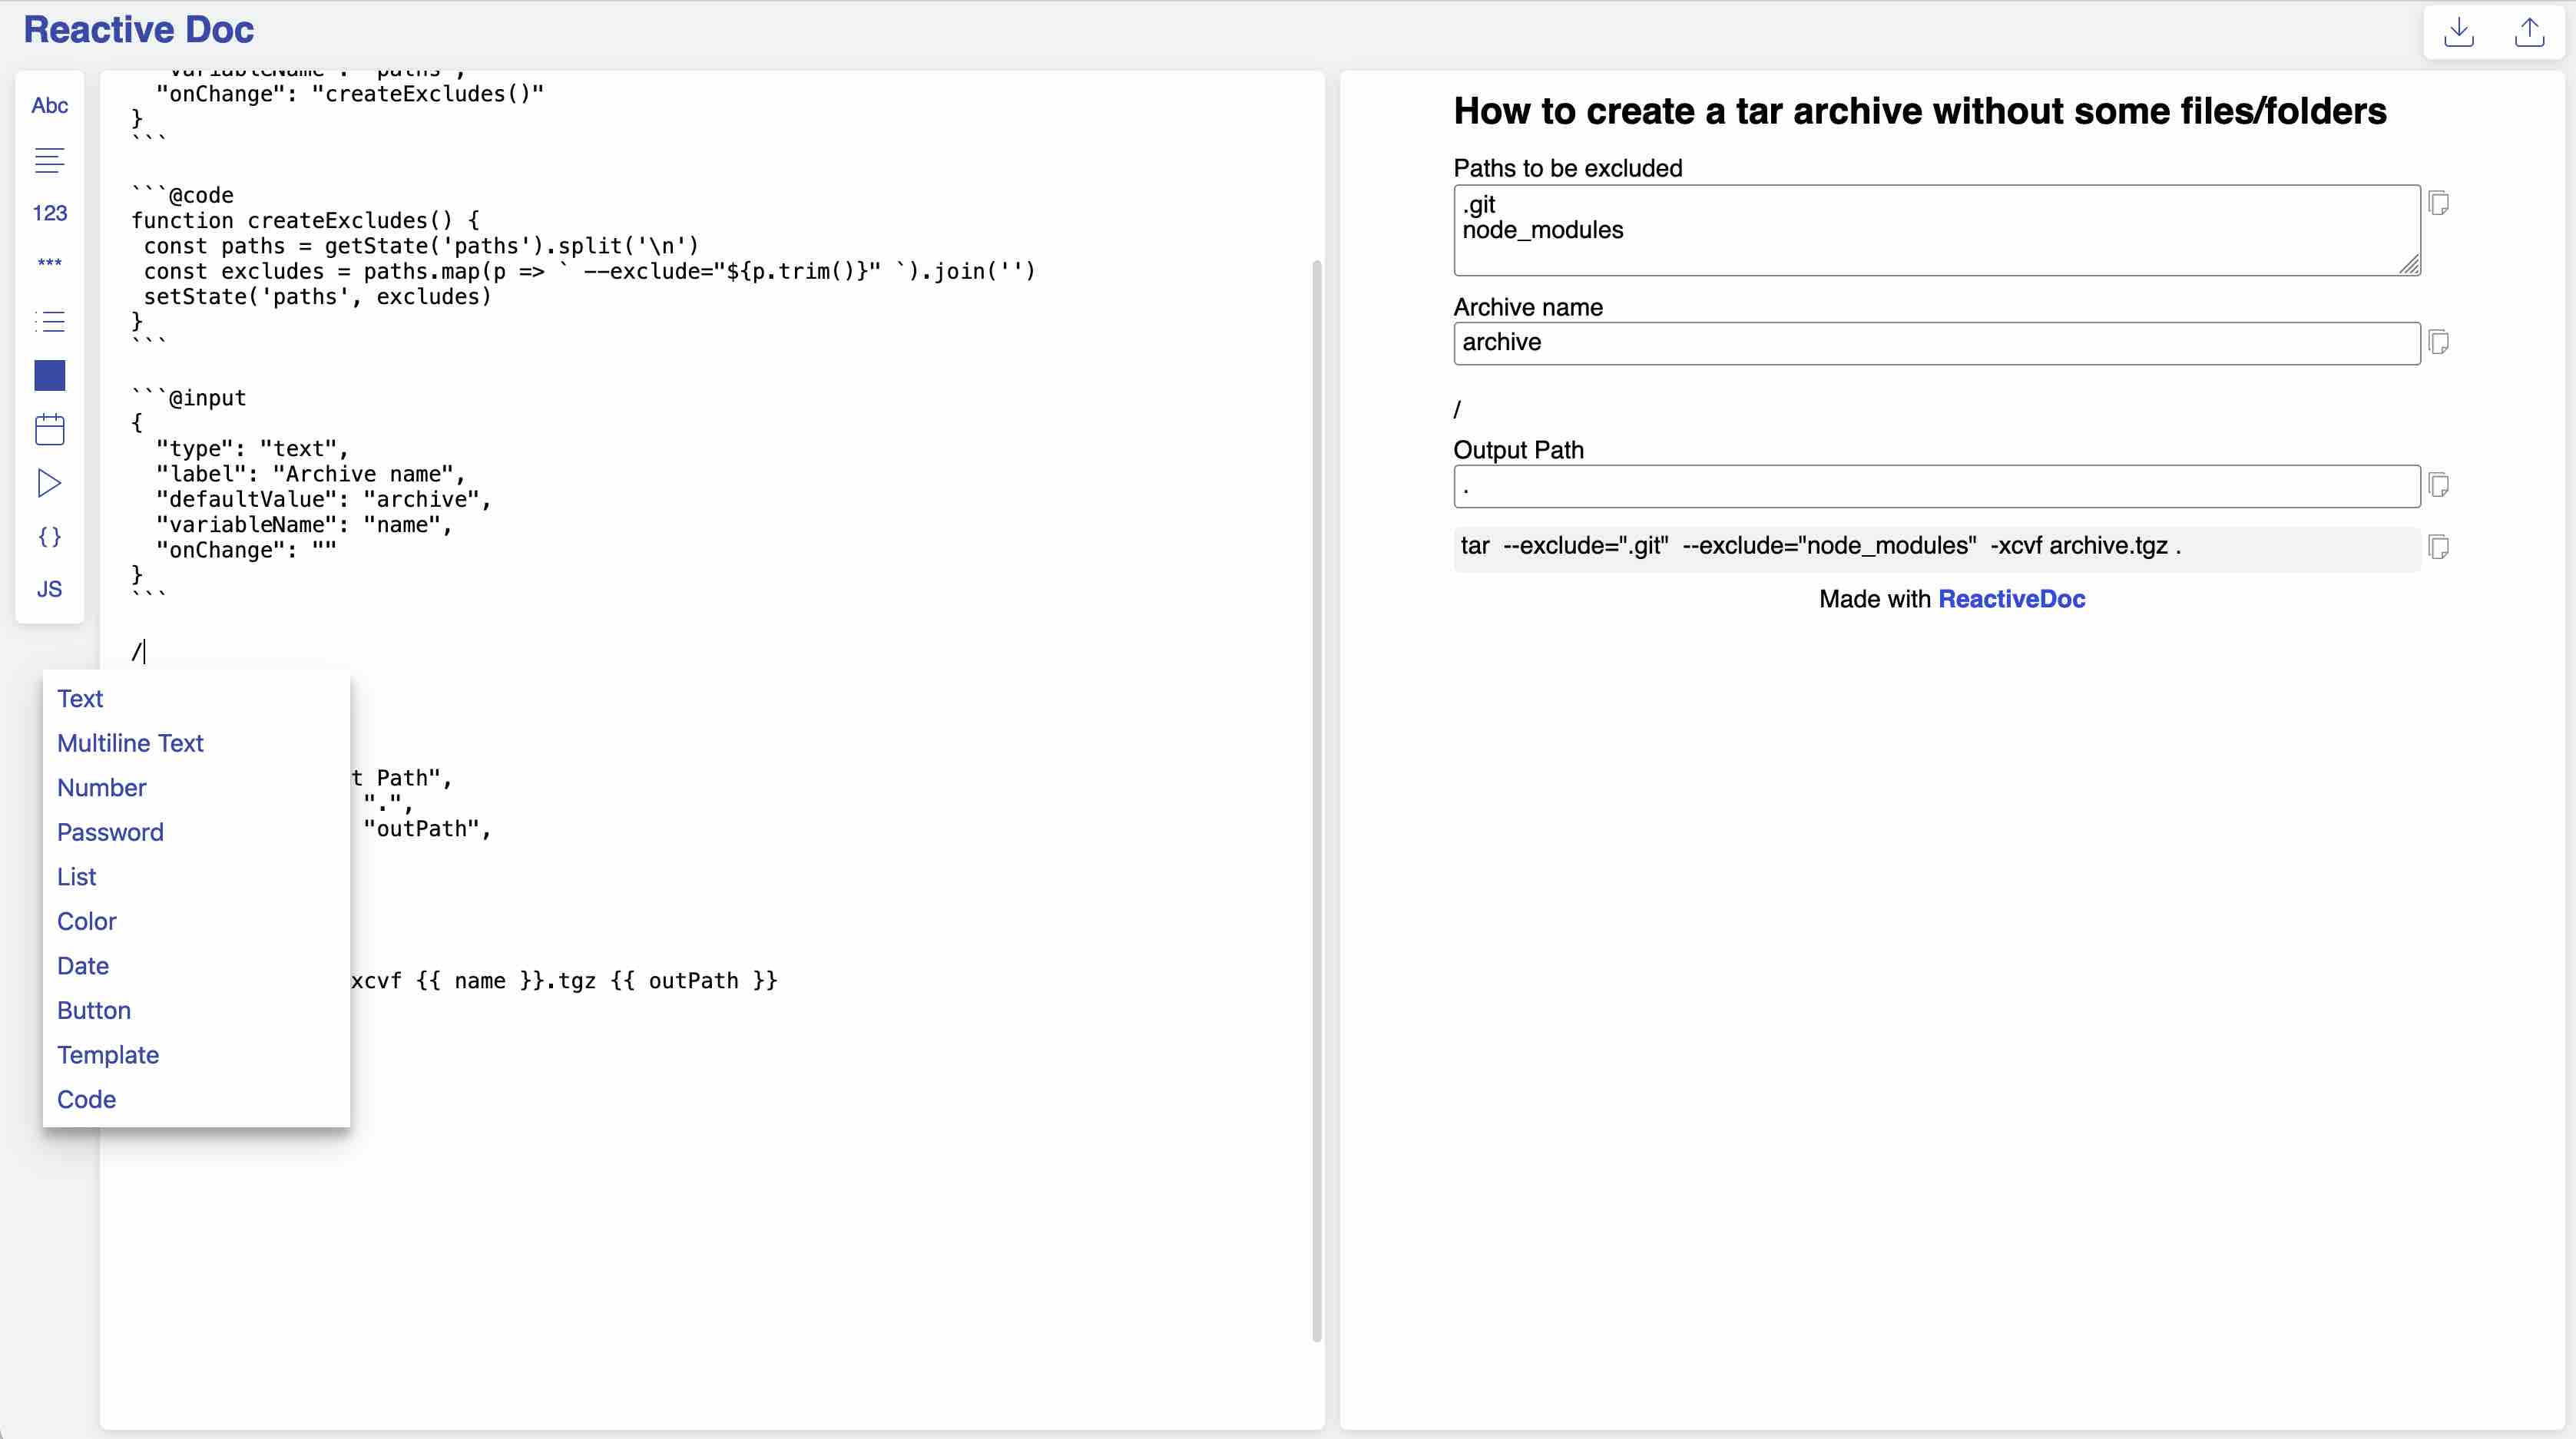
Task: Click the password asterisks sidebar icon
Action: pyautogui.click(x=49, y=263)
